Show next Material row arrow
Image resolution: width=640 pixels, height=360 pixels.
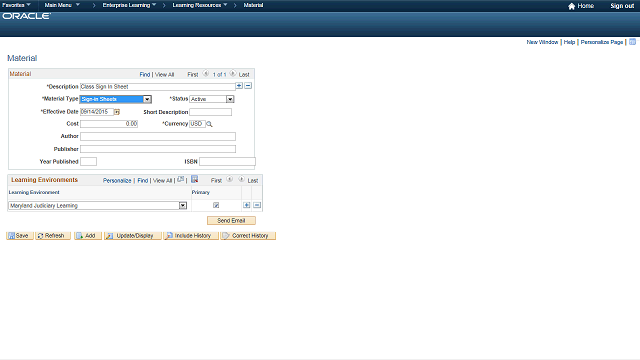tap(233, 74)
